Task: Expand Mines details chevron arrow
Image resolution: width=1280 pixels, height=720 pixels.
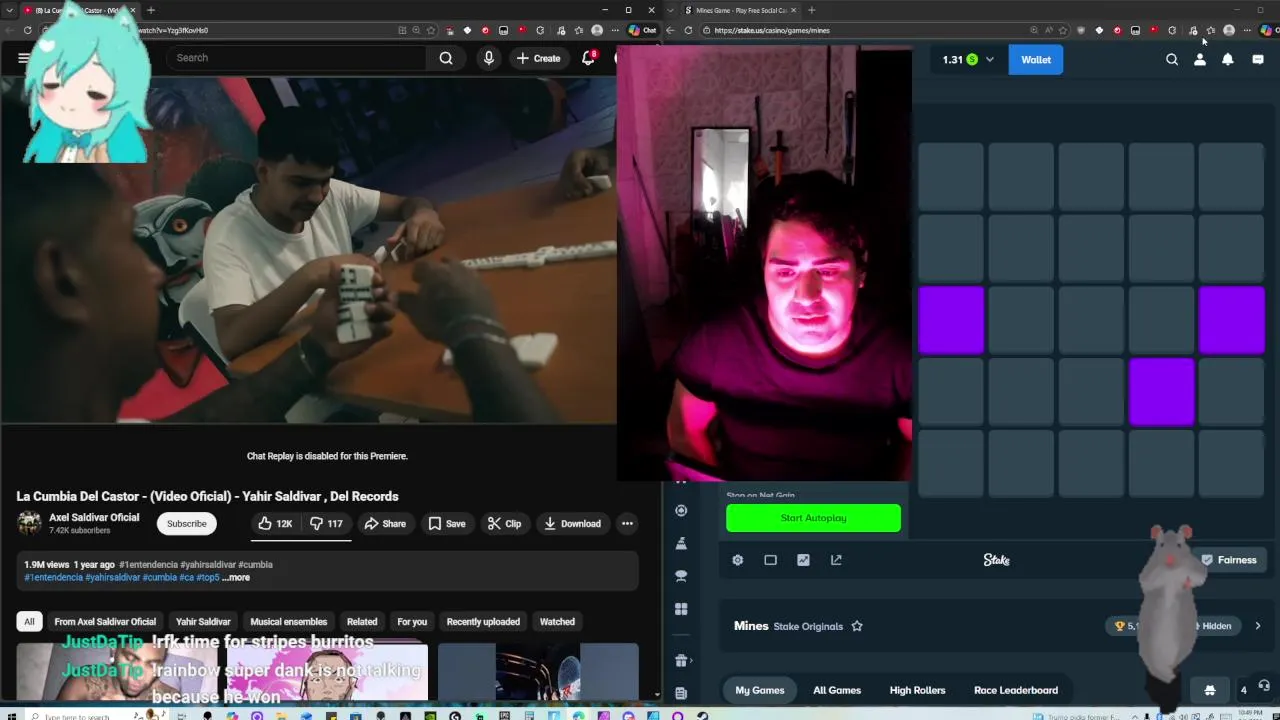Action: tap(1258, 626)
